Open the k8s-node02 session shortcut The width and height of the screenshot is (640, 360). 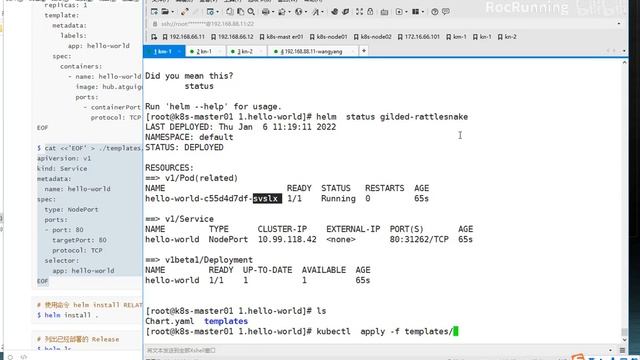[x=372, y=37]
